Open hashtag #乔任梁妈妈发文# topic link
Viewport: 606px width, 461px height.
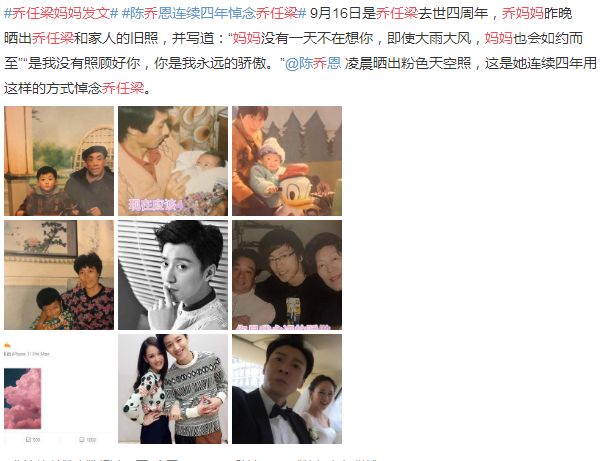[61, 14]
